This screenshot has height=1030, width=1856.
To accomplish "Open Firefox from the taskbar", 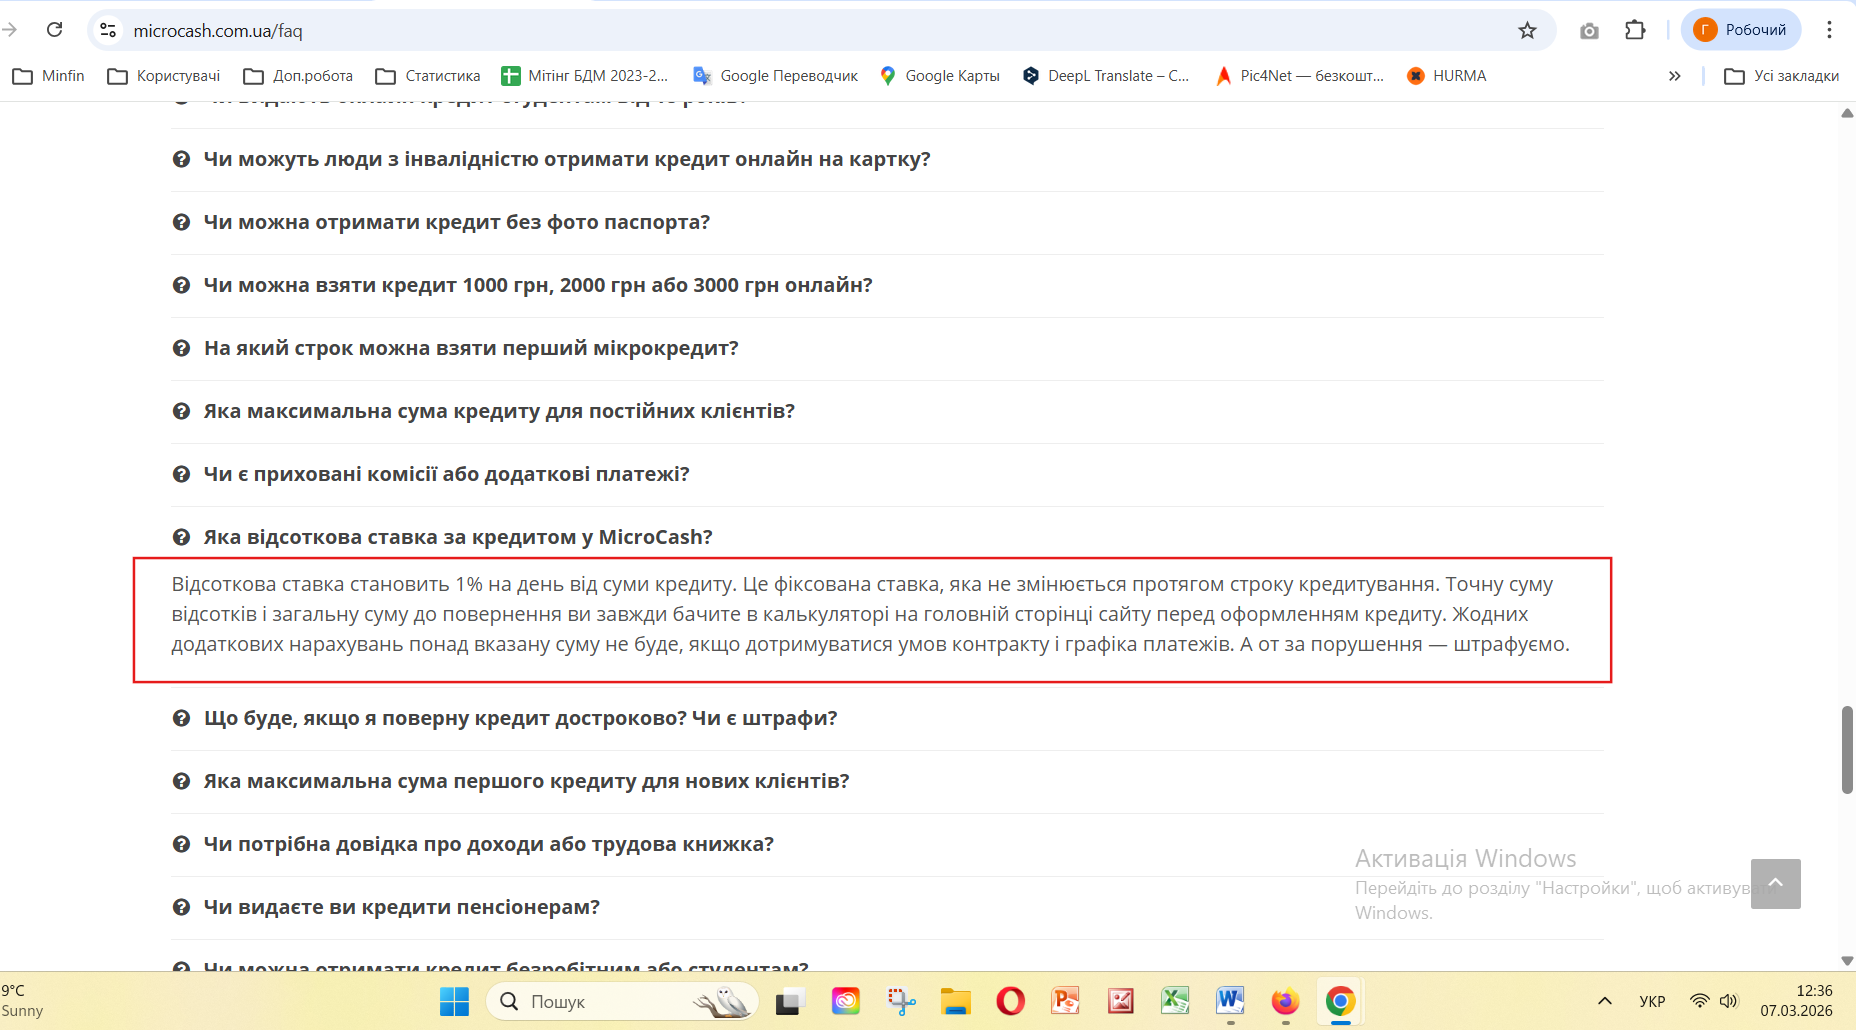I will point(1286,1001).
